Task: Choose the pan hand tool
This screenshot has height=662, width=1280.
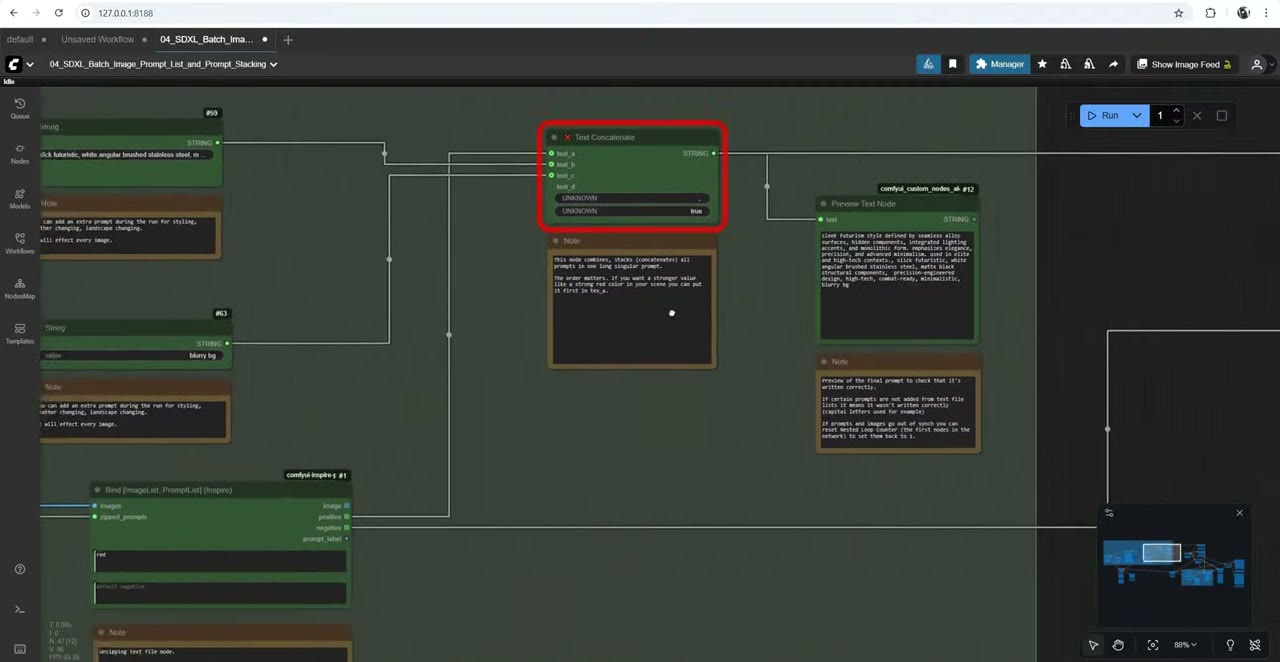Action: click(x=1118, y=645)
